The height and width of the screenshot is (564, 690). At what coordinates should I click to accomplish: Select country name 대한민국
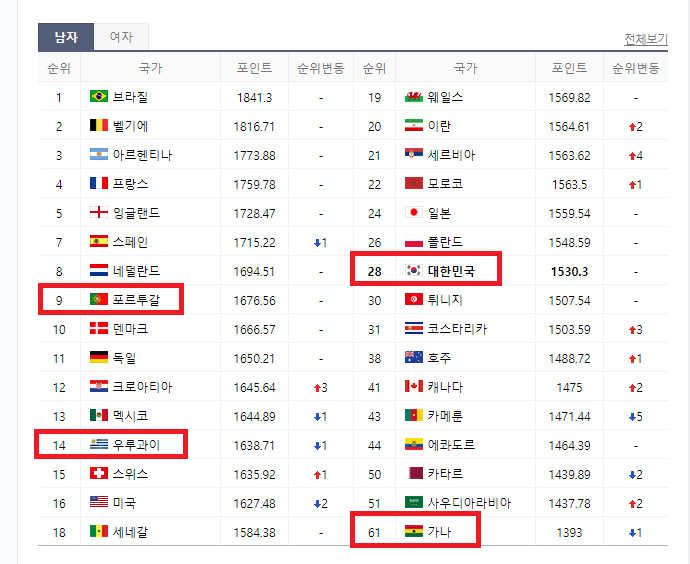(451, 271)
